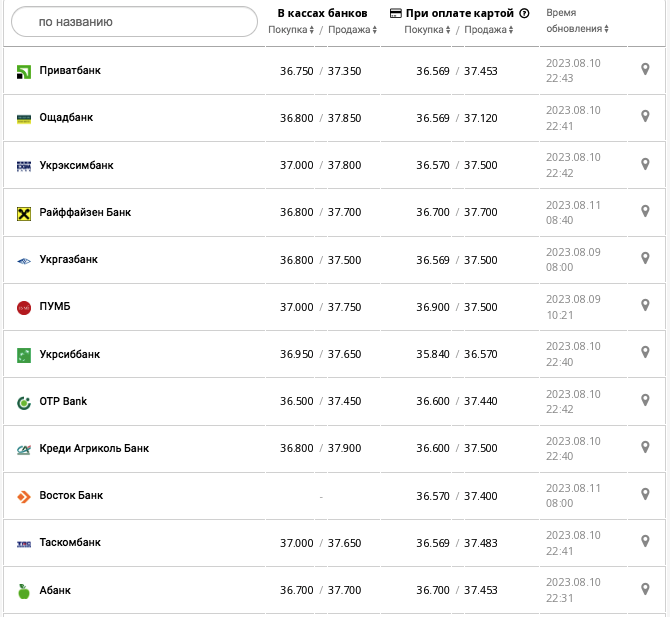Click the help question mark near 'При оплате картой'
The image size is (670, 617).
[x=524, y=14]
